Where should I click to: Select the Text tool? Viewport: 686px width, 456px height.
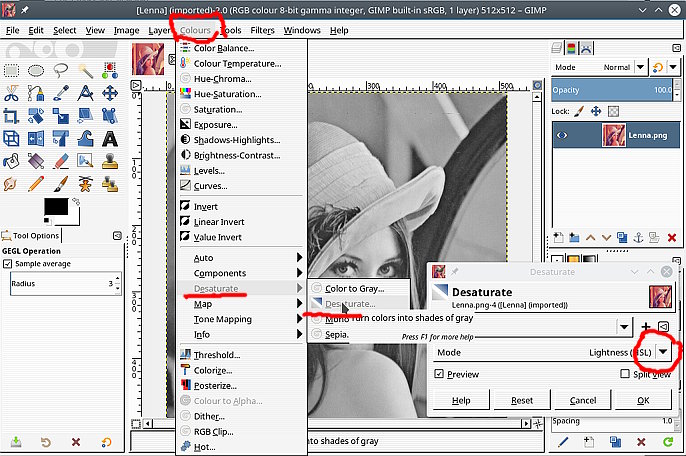coord(110,139)
